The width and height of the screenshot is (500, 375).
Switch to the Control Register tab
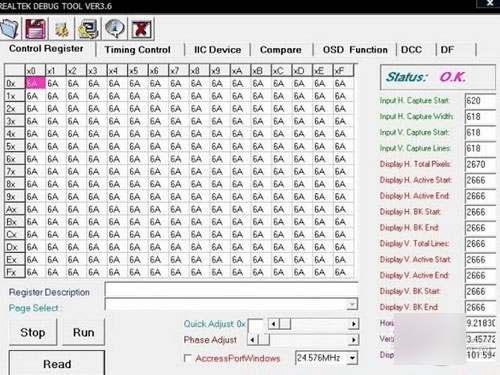coord(46,49)
